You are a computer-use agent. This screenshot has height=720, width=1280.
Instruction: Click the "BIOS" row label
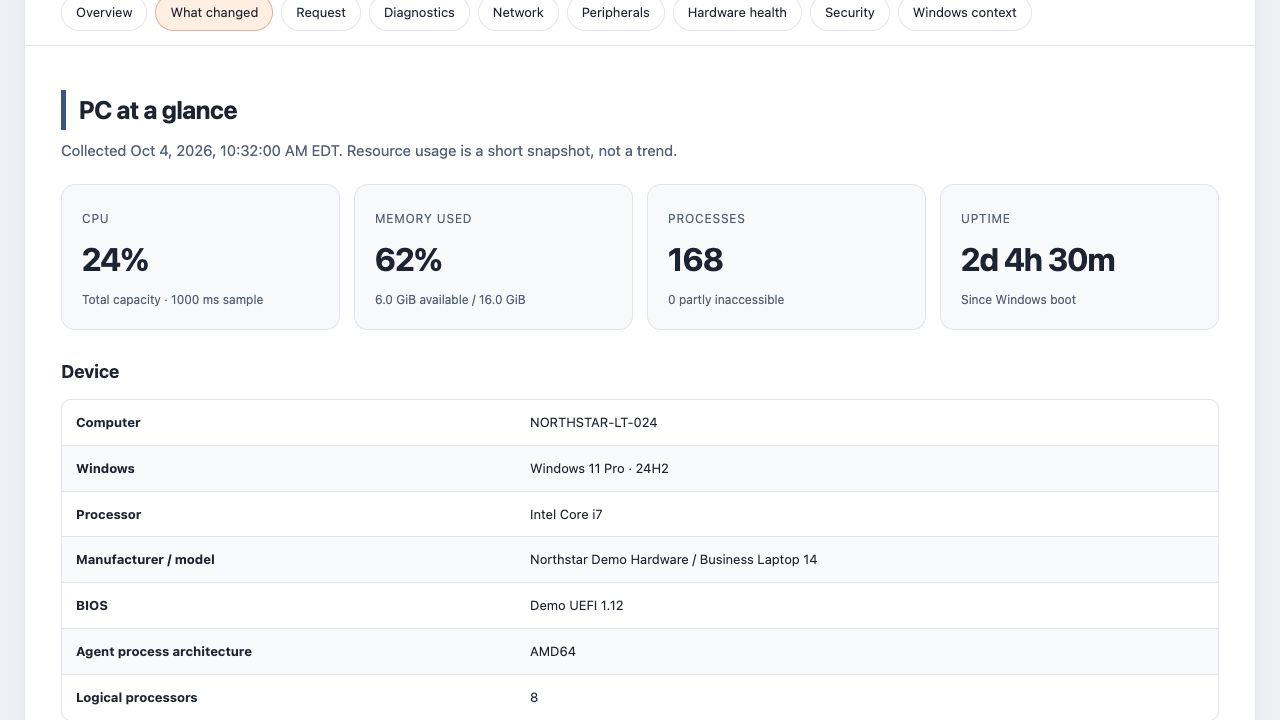click(92, 606)
